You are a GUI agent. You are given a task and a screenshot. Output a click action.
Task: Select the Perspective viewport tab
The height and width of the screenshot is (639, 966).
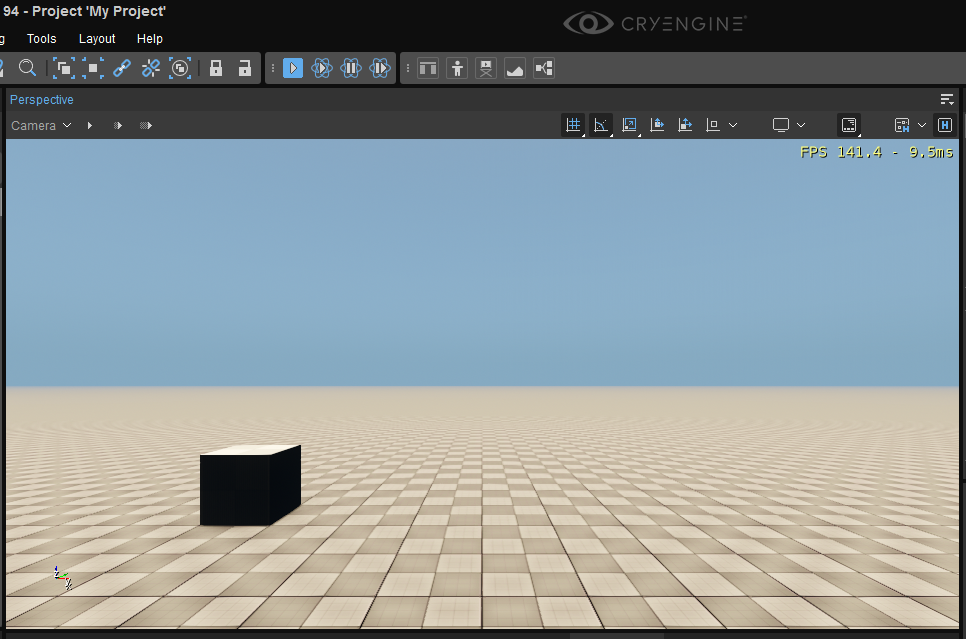coord(41,100)
